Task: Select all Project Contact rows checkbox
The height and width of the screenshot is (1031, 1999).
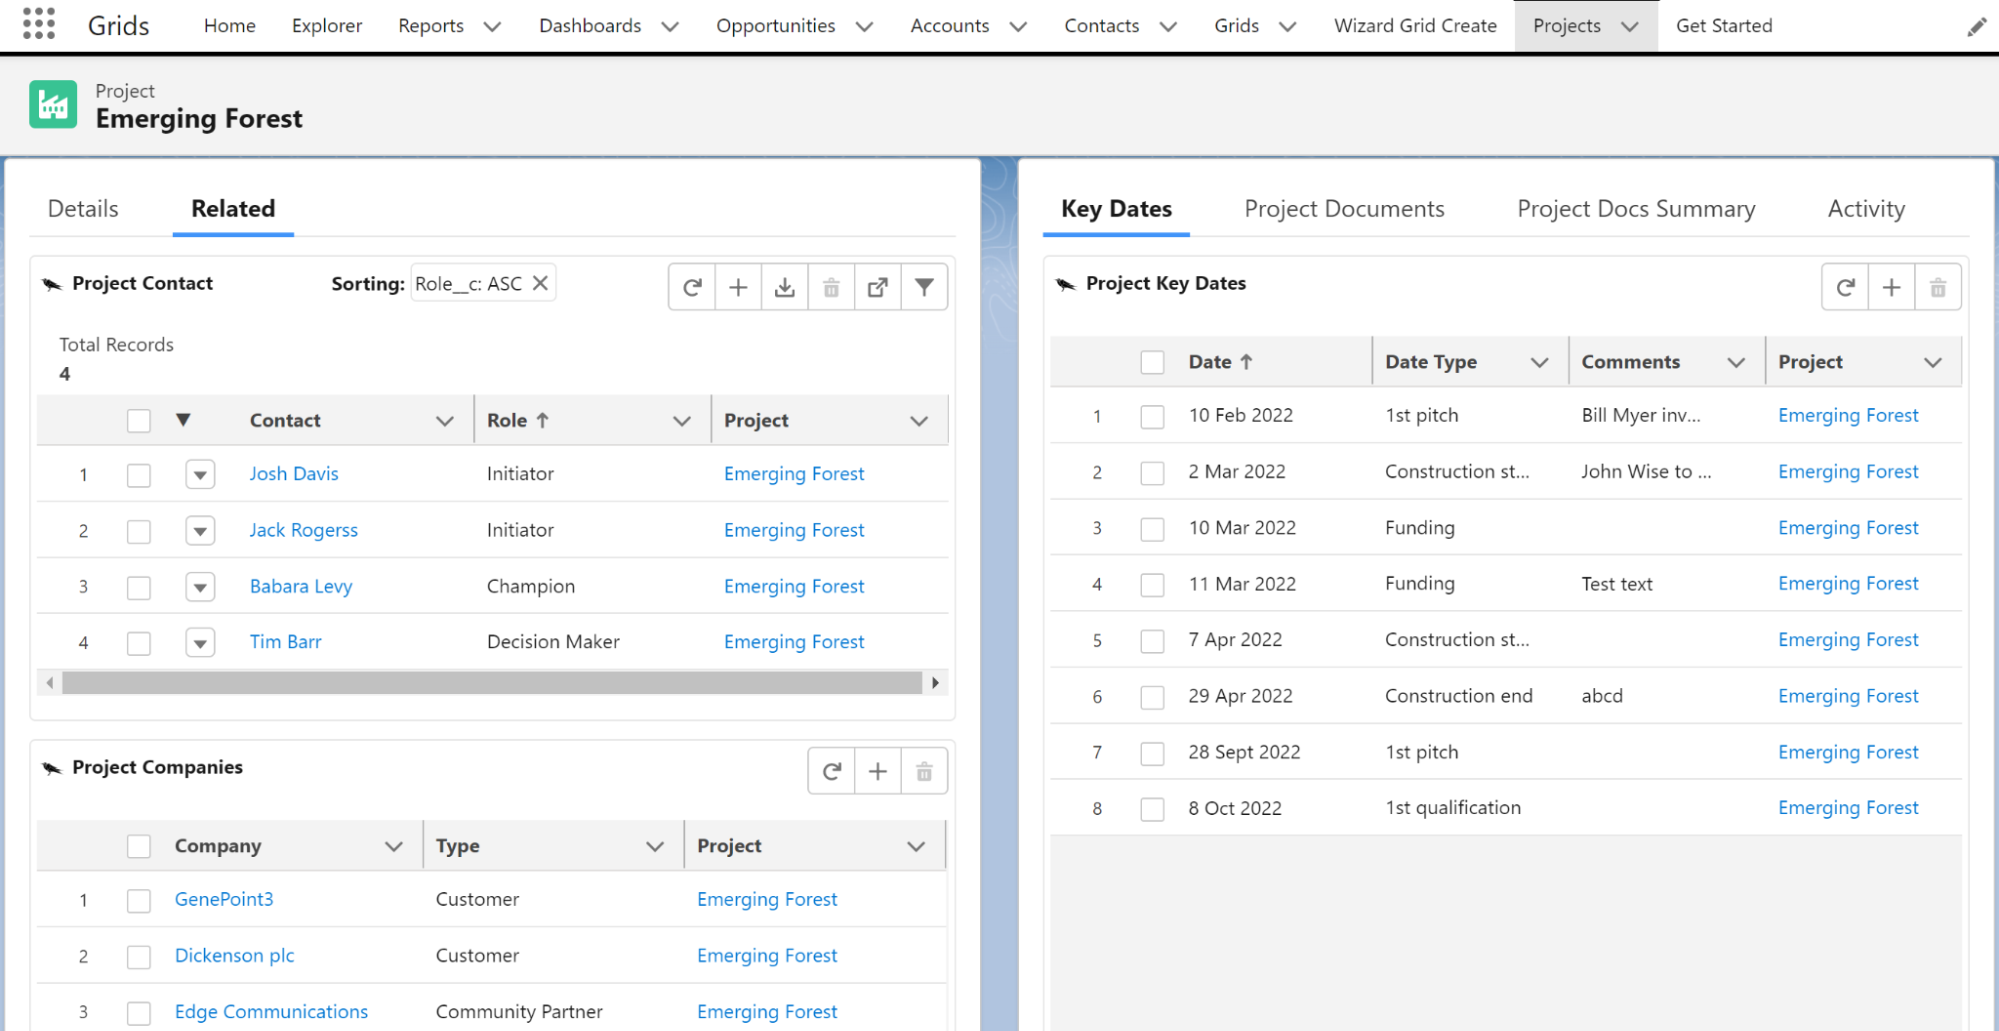Action: pyautogui.click(x=139, y=421)
